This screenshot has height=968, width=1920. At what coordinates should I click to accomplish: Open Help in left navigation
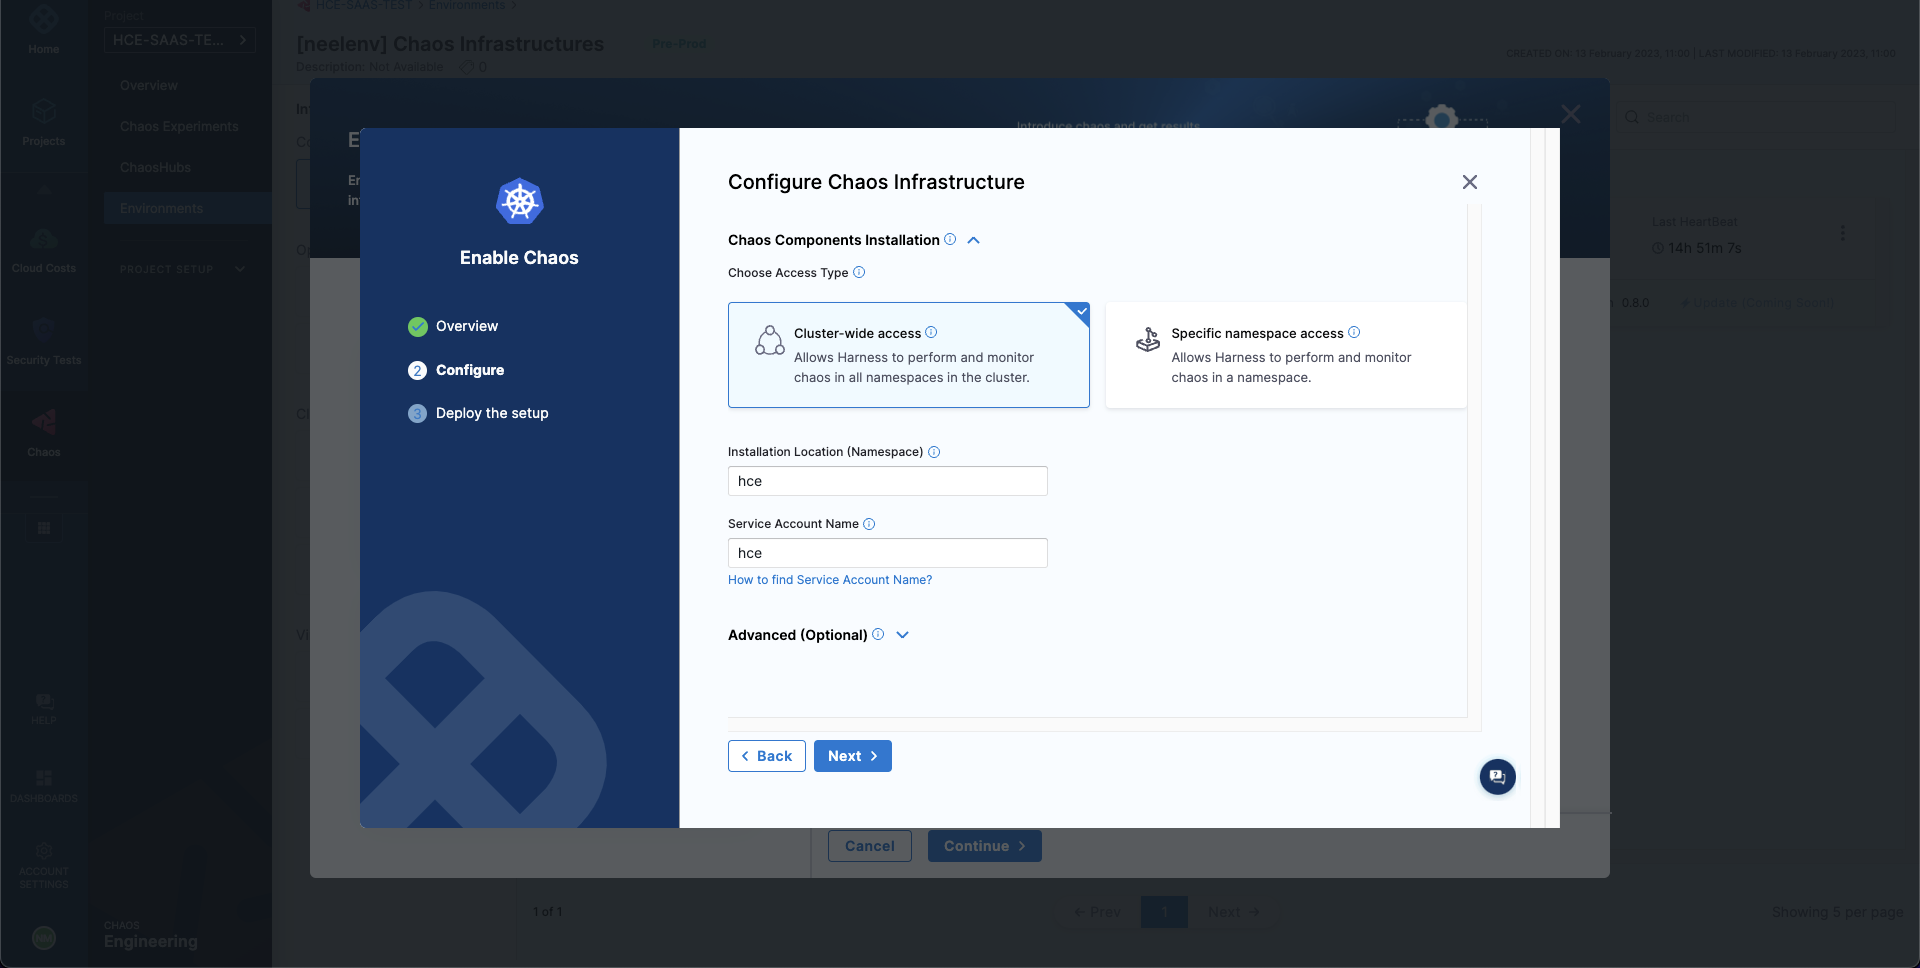point(44,708)
